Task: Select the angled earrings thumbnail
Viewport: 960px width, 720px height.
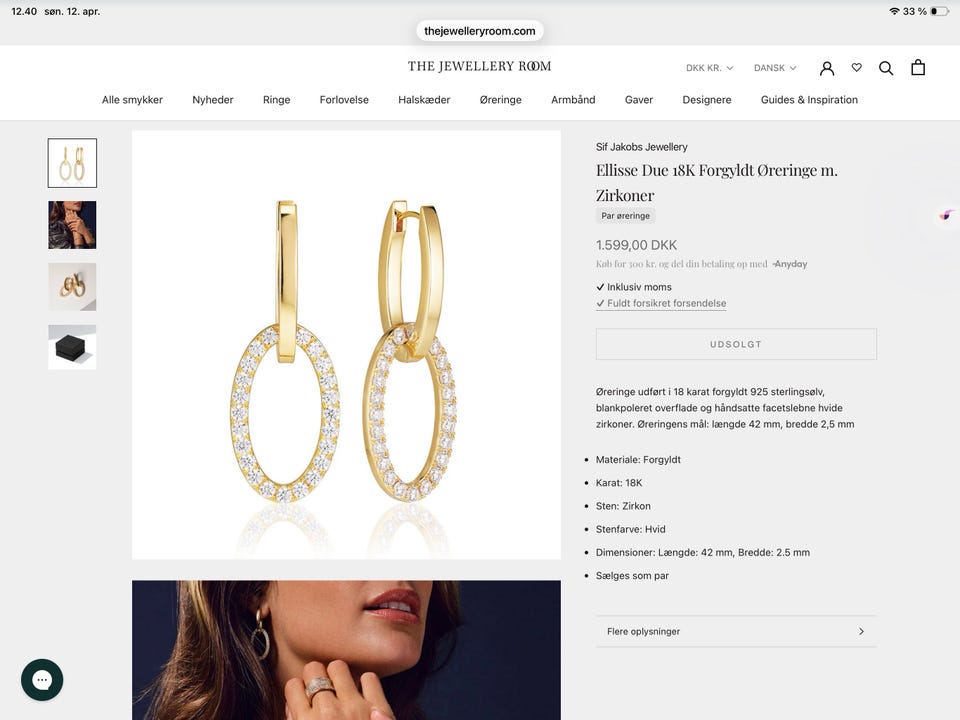Action: pyautogui.click(x=72, y=287)
